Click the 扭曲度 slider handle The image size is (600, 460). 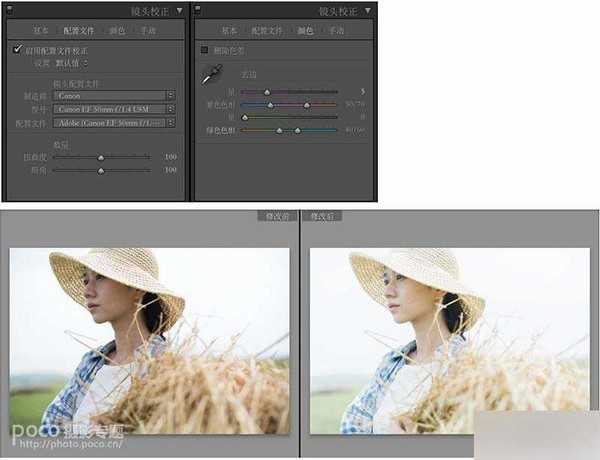point(101,158)
